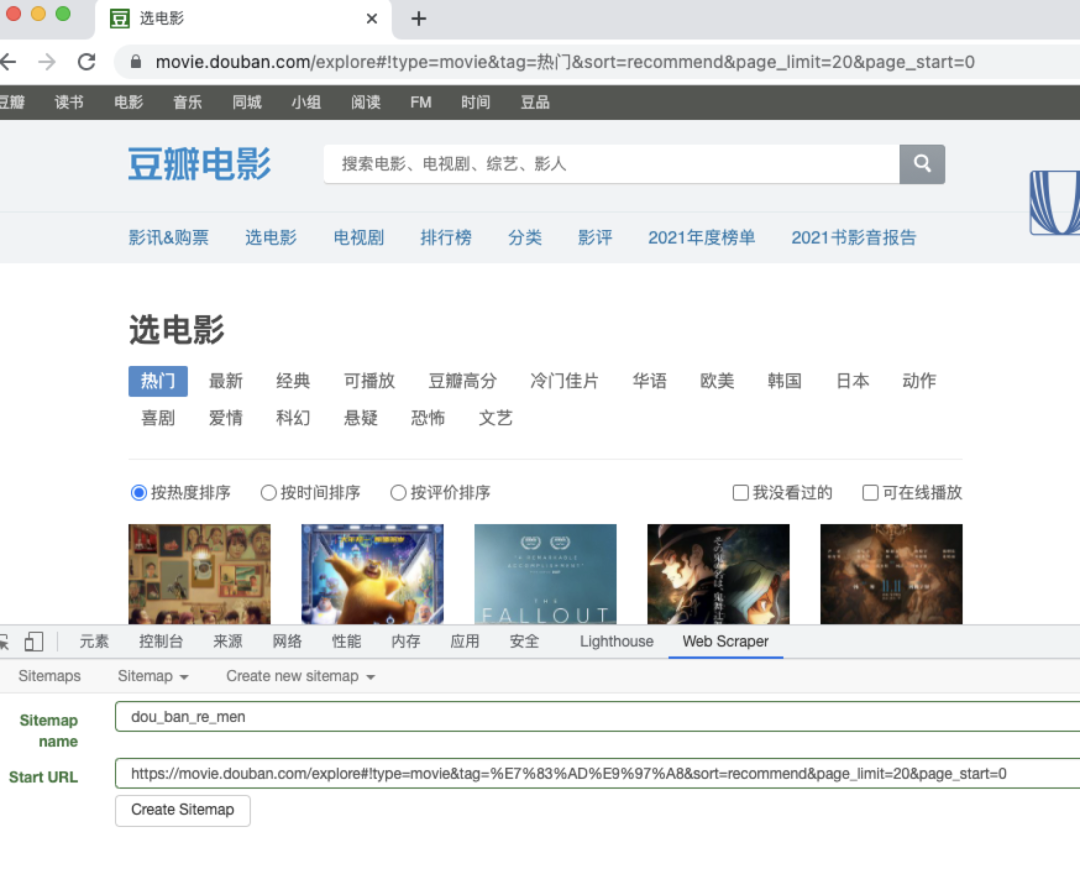Switch to the Lighthouse tab
Image resolution: width=1080 pixels, height=895 pixels.
(616, 642)
